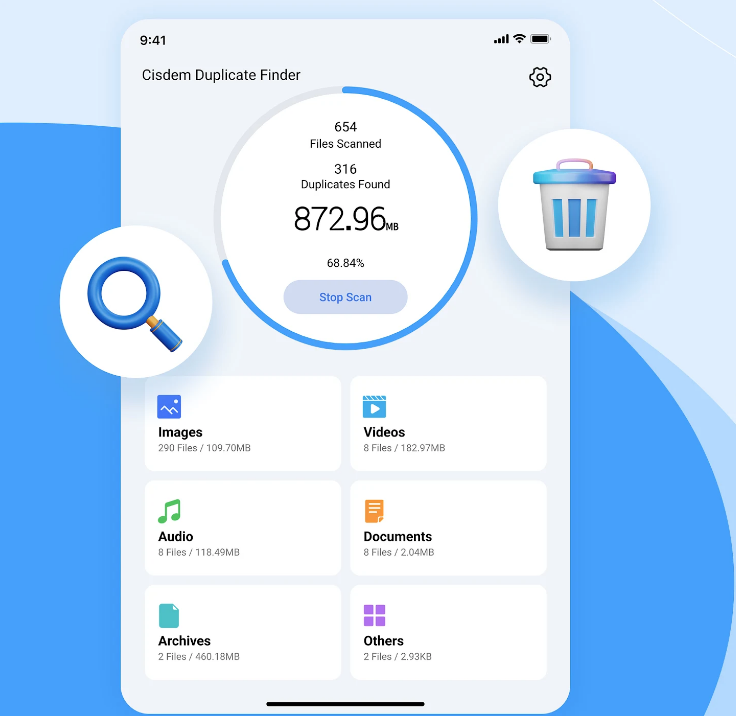The width and height of the screenshot is (736, 716).
Task: Click the 68.84% progress text
Action: (345, 263)
